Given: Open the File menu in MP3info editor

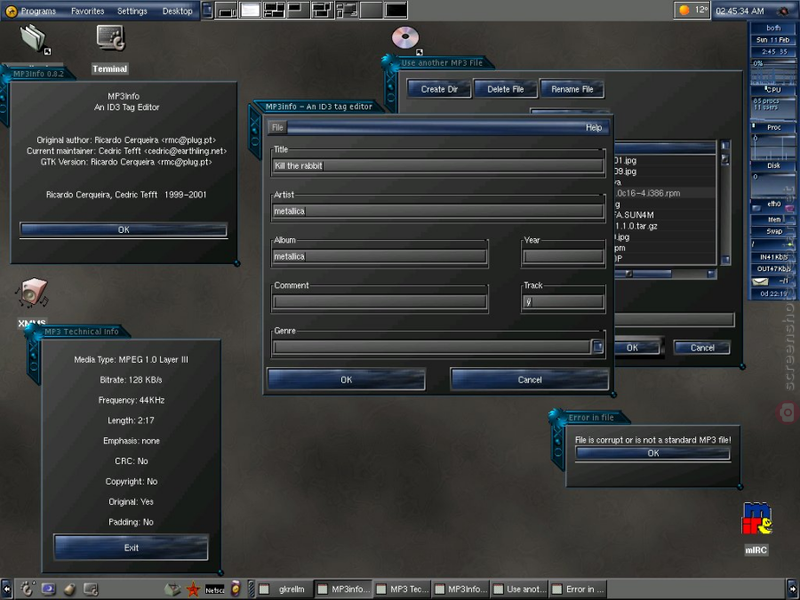Looking at the screenshot, I should coord(278,128).
